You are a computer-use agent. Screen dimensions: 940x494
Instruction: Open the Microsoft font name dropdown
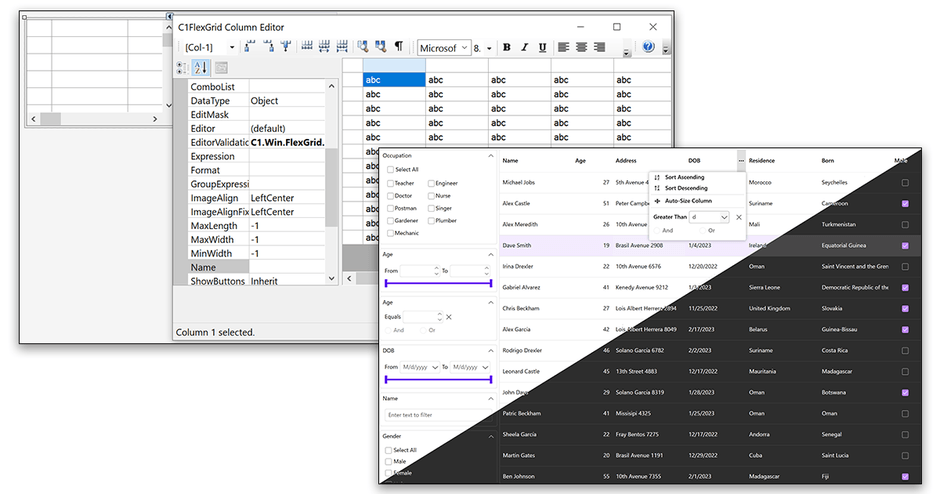(x=464, y=47)
